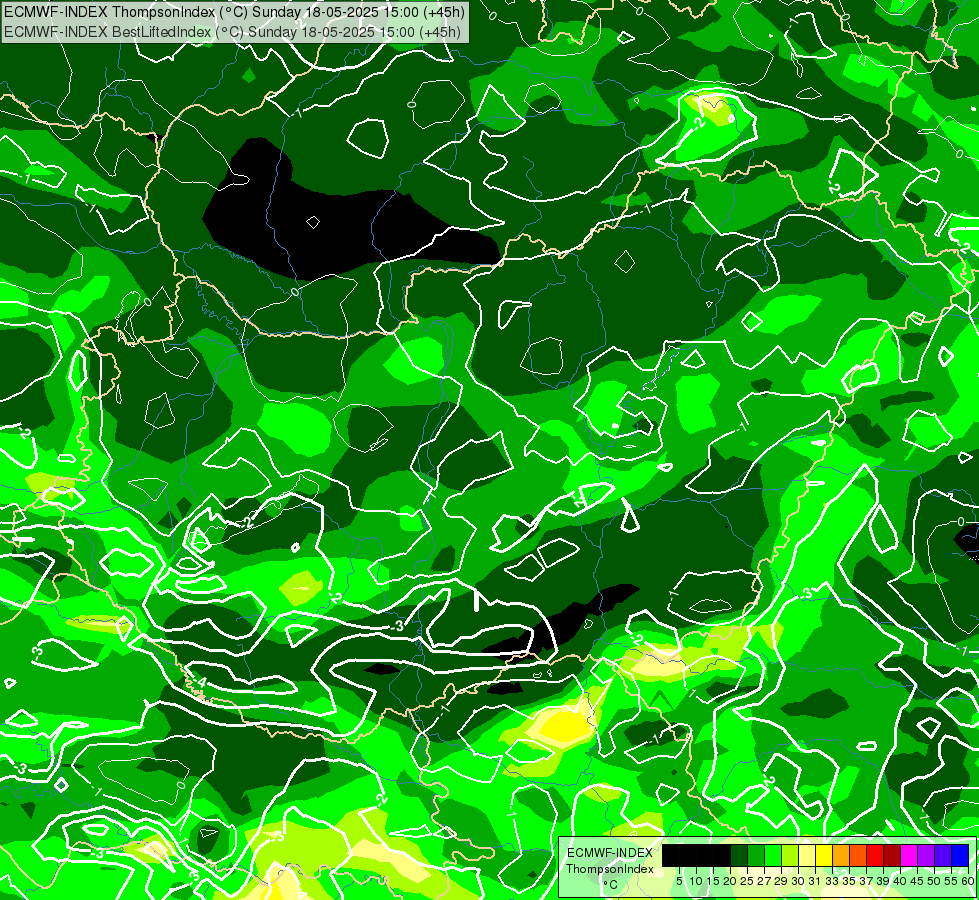
Task: Select the dark green 20–25 legend swatch
Action: pyautogui.click(x=739, y=855)
